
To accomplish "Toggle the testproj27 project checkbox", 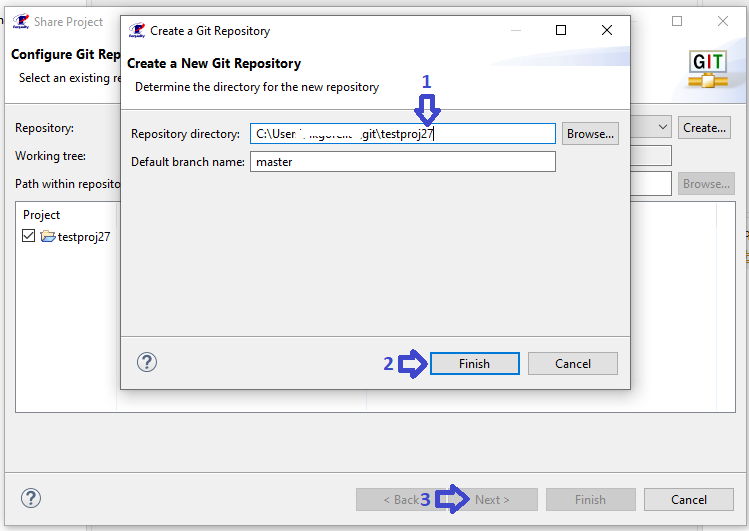I will pyautogui.click(x=28, y=236).
